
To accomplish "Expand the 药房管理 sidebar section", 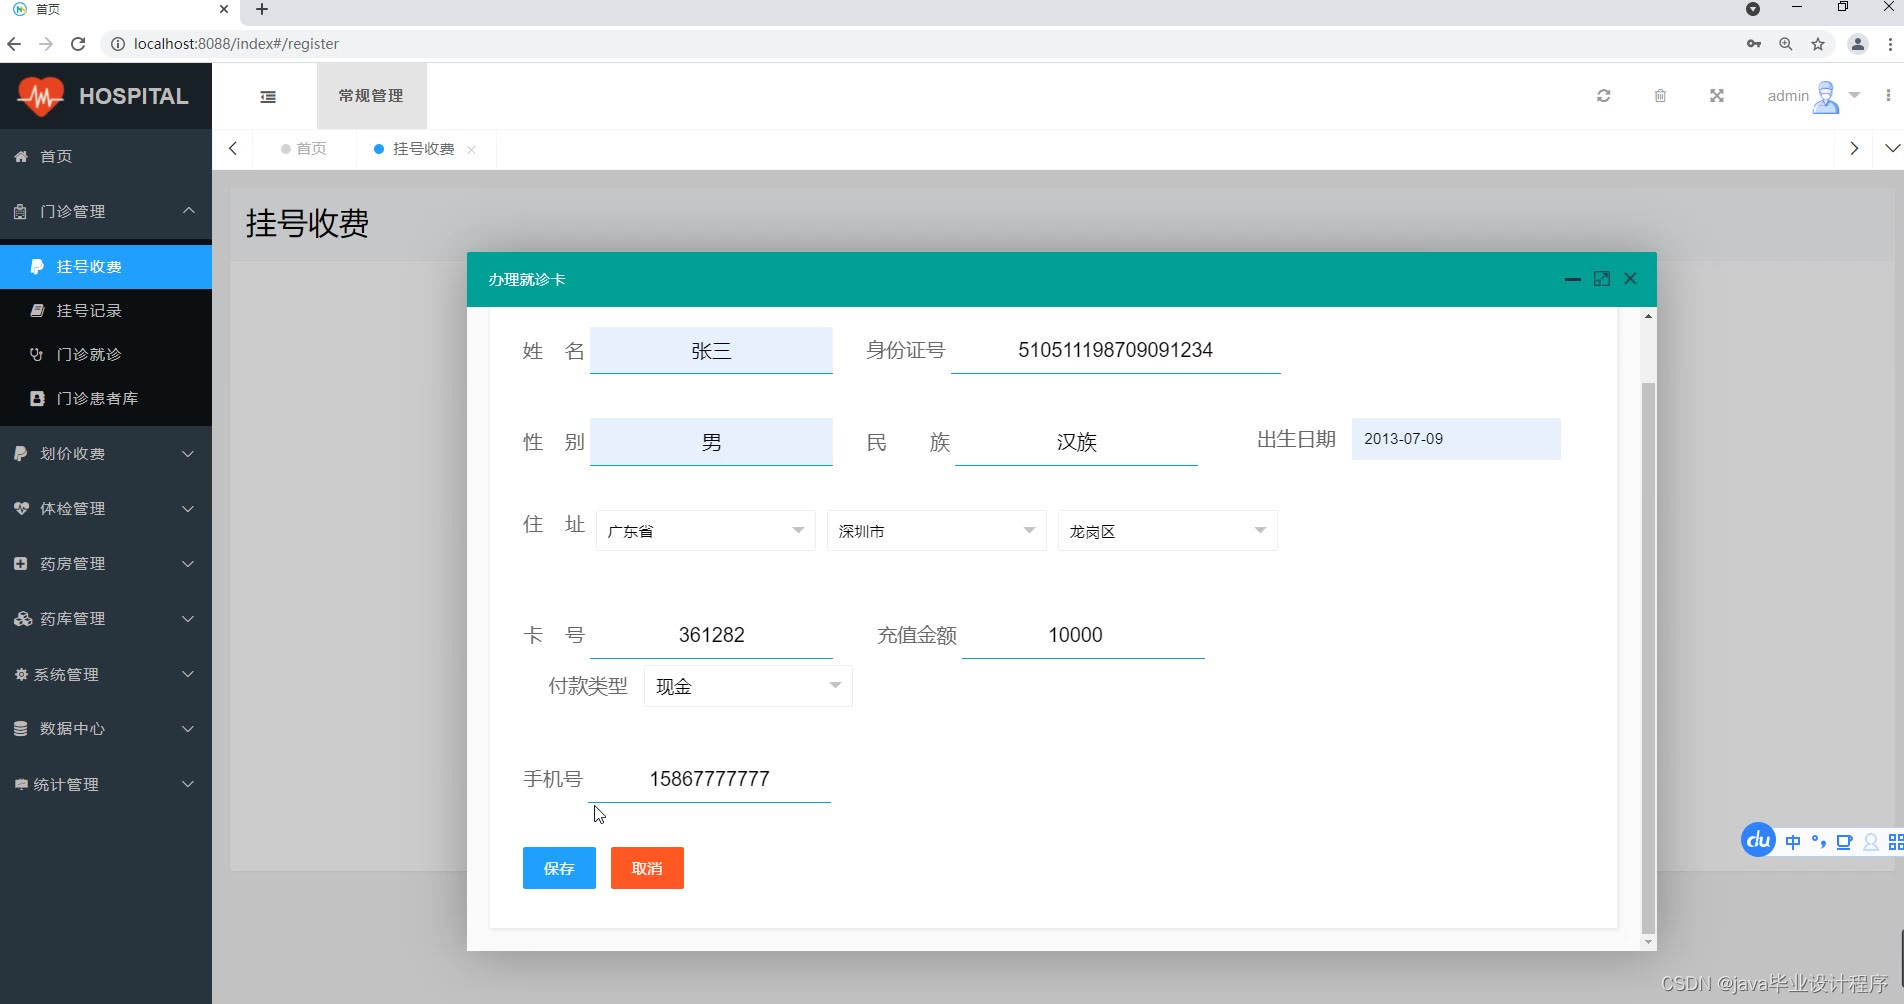I will coord(106,564).
